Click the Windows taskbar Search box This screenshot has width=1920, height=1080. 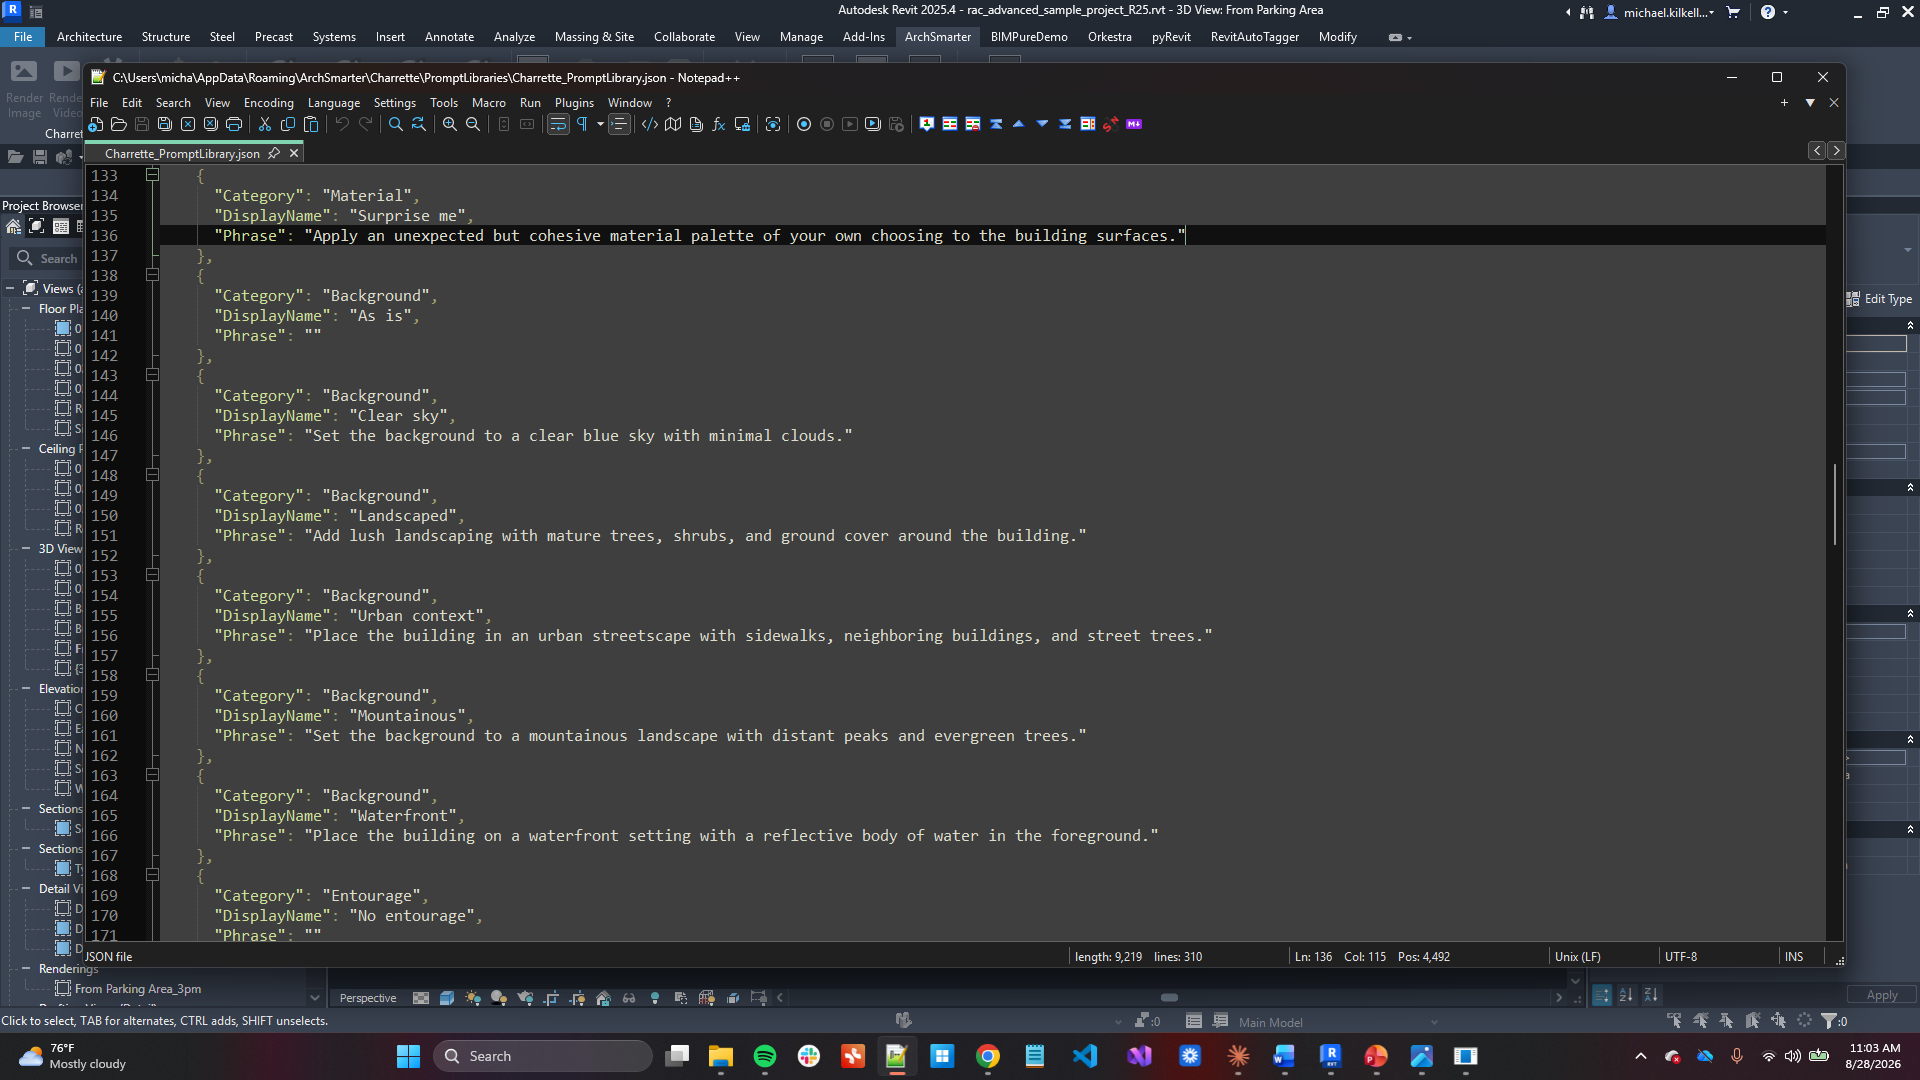[543, 1056]
